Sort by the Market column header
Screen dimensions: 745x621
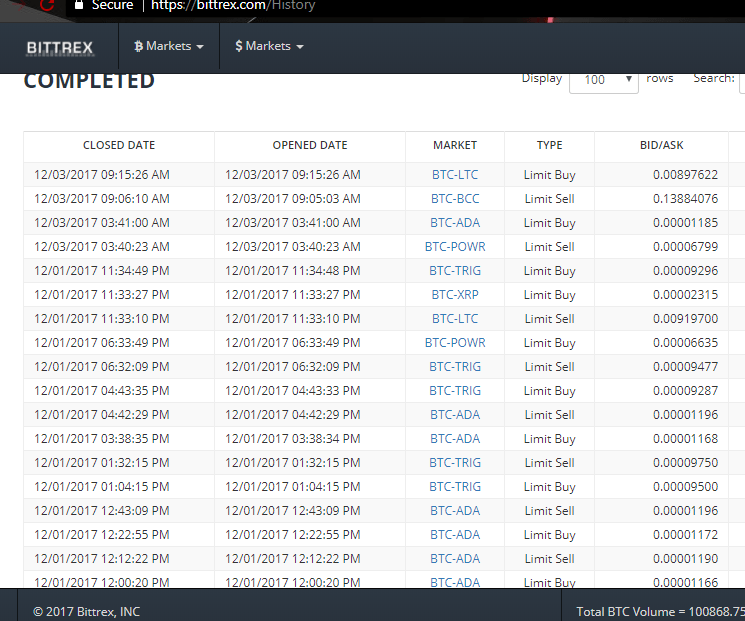(455, 145)
